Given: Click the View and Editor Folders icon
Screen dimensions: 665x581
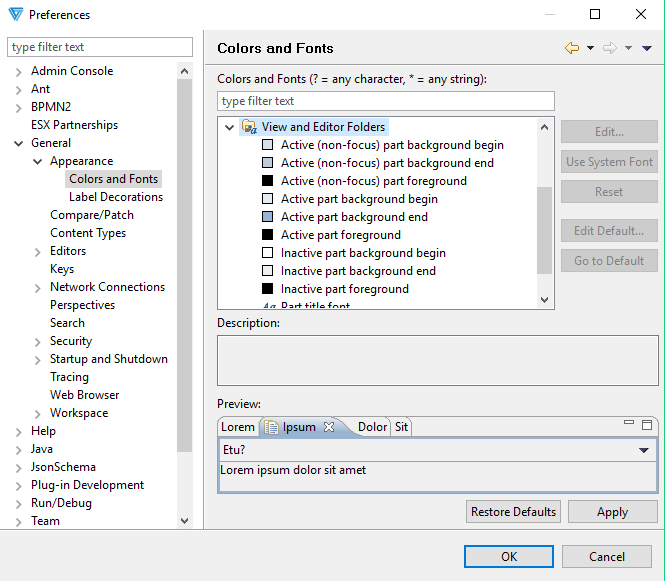Looking at the screenshot, I should point(249,127).
